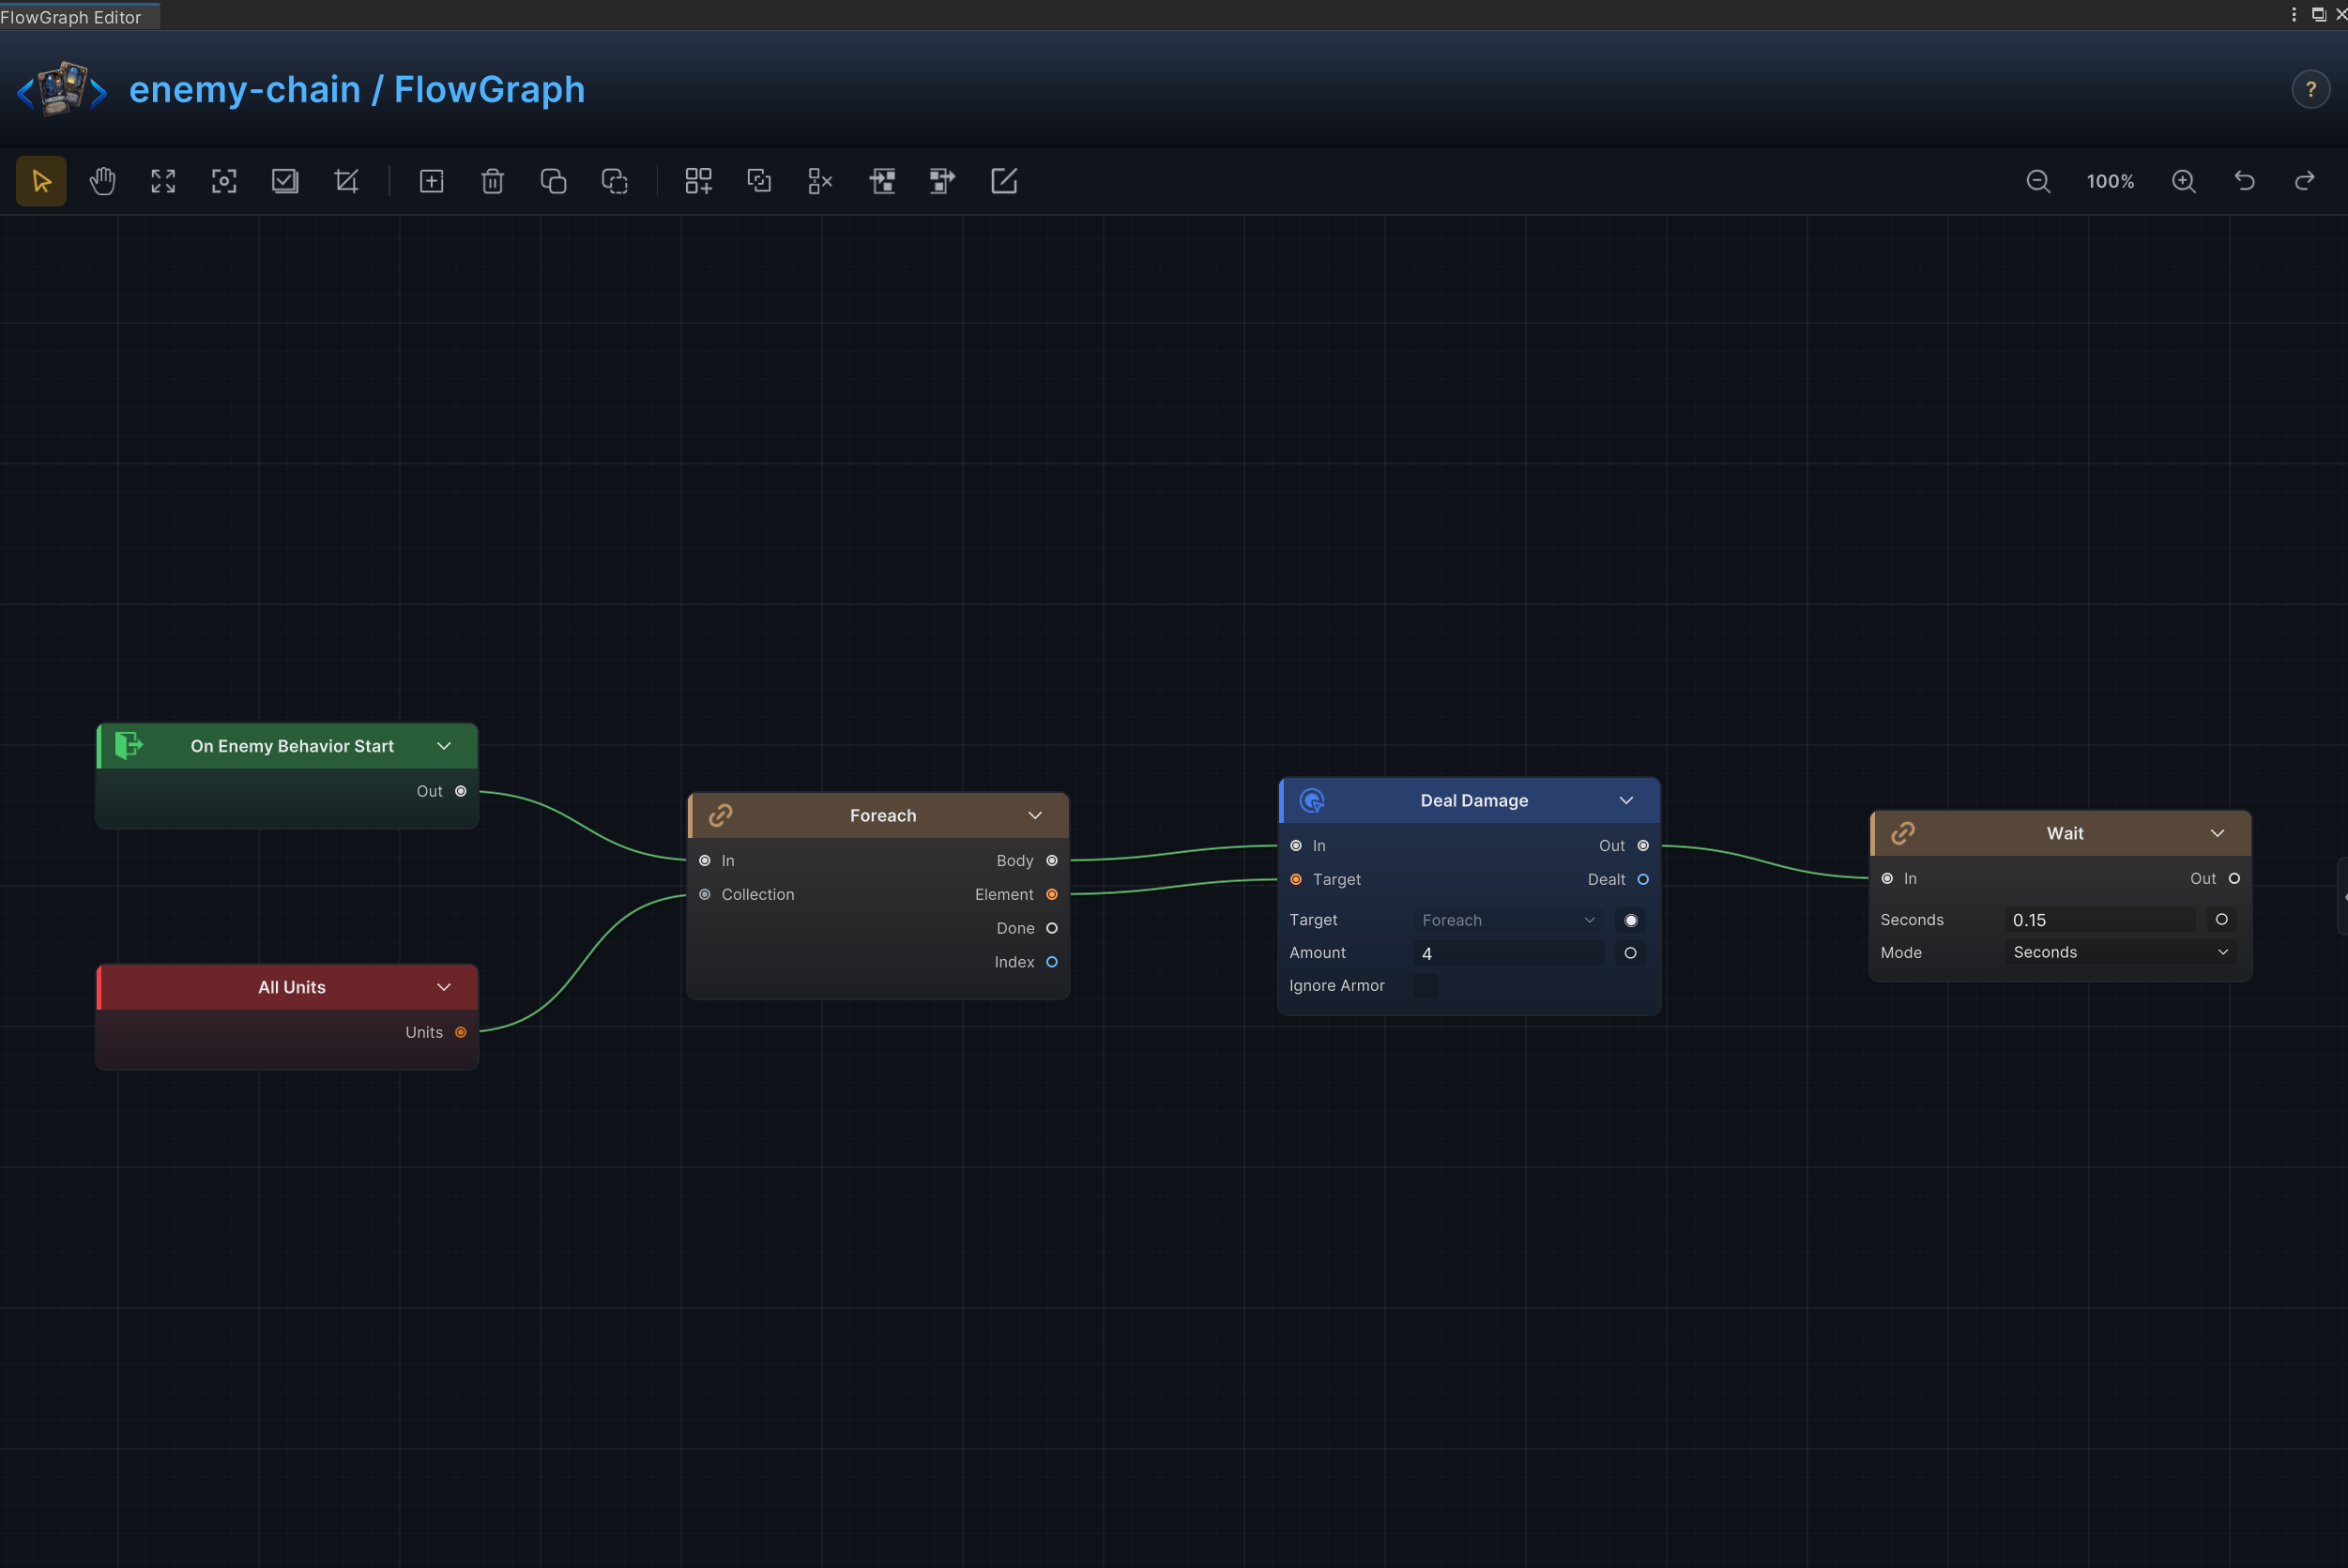Viewport: 2348px width, 1568px height.
Task: Click the Dealt output port on Deal Damage
Action: (1643, 879)
